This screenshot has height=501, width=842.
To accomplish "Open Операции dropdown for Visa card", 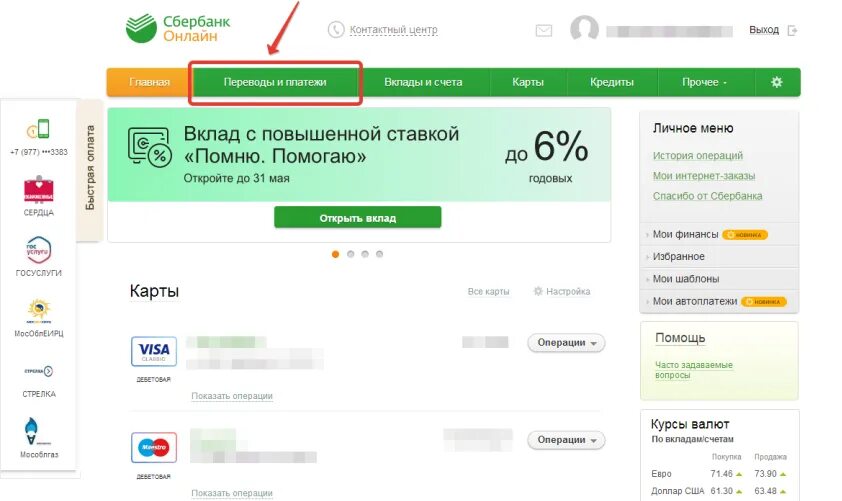I will (x=567, y=343).
